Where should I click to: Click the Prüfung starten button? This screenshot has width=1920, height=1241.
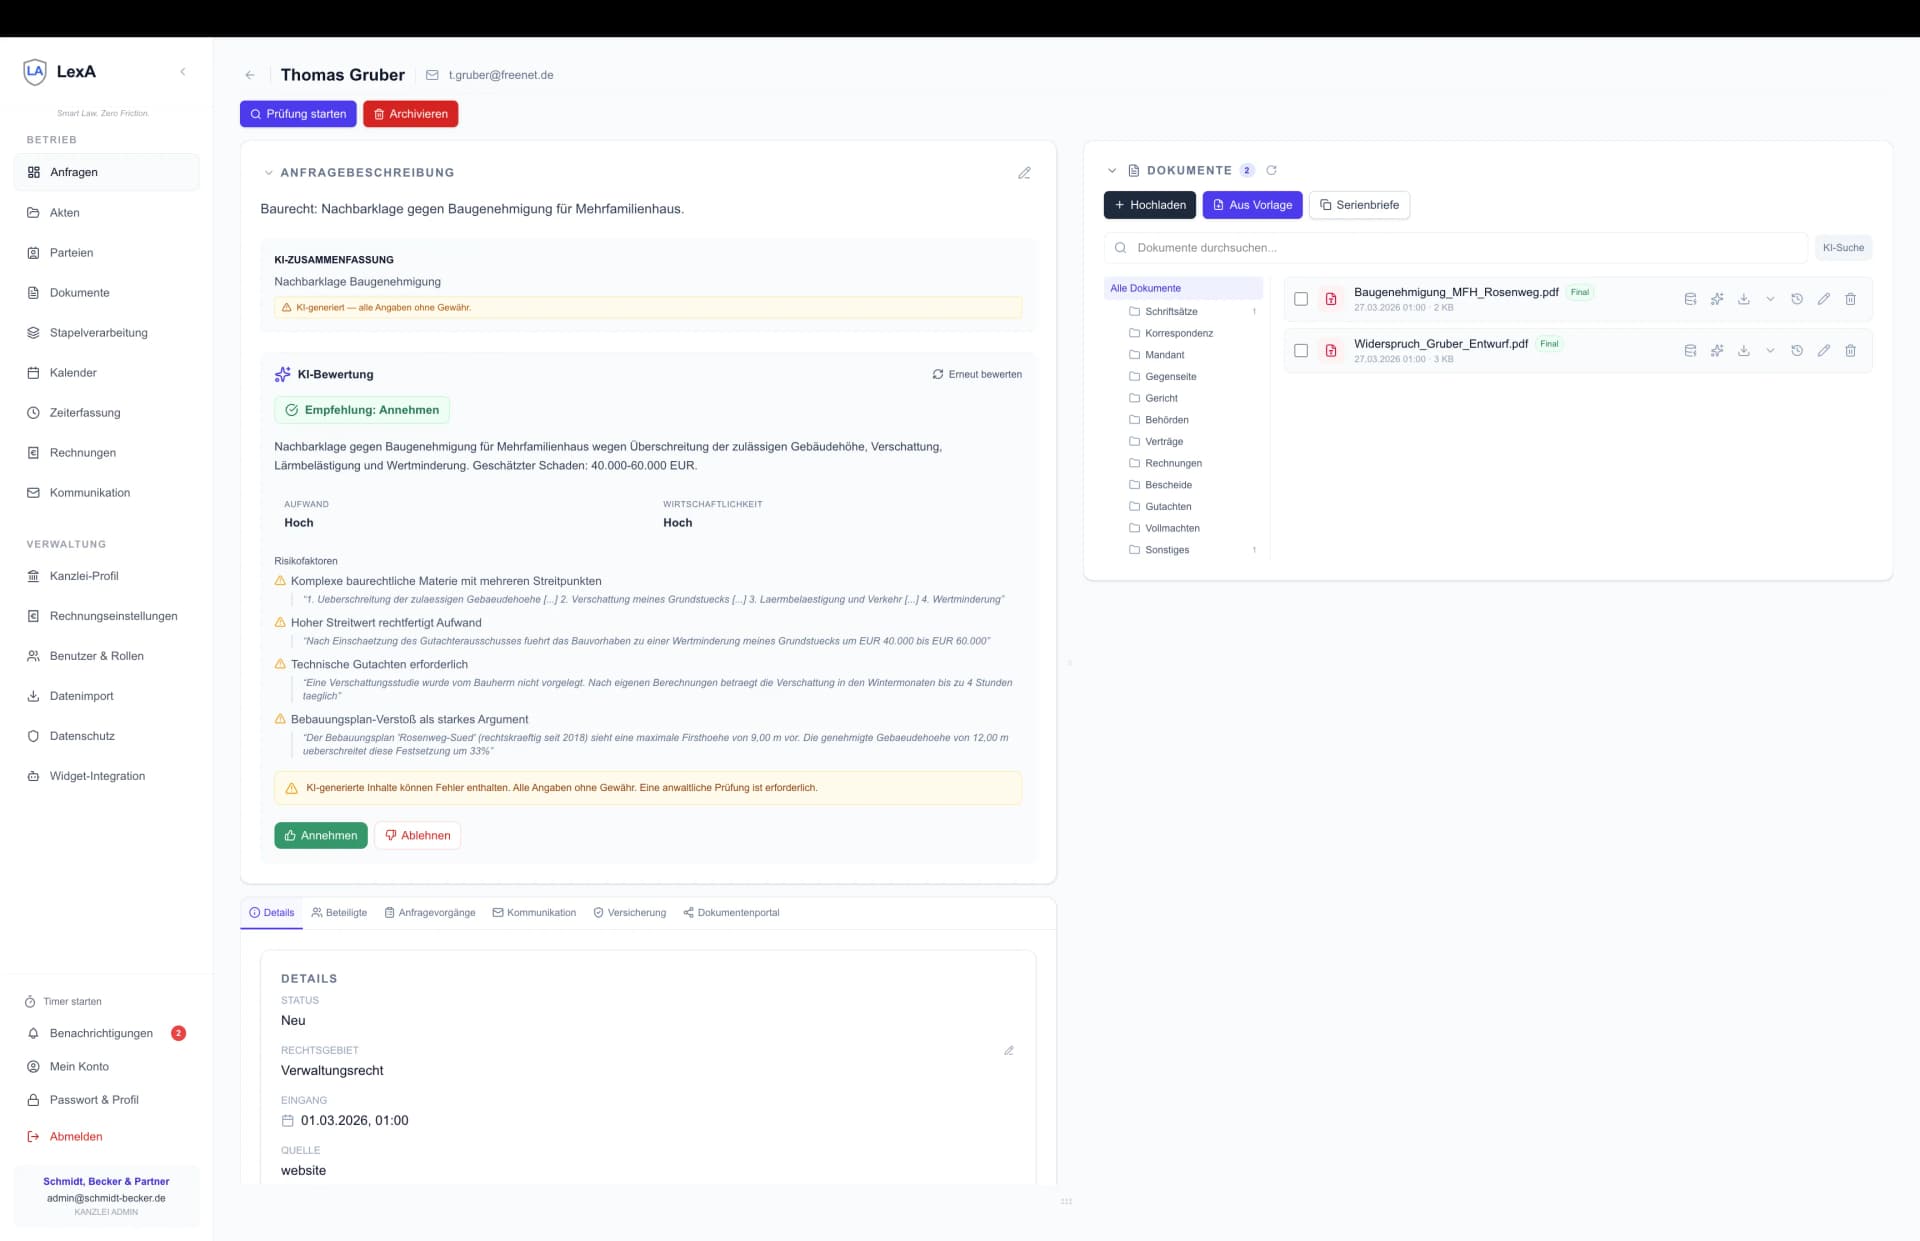(297, 114)
